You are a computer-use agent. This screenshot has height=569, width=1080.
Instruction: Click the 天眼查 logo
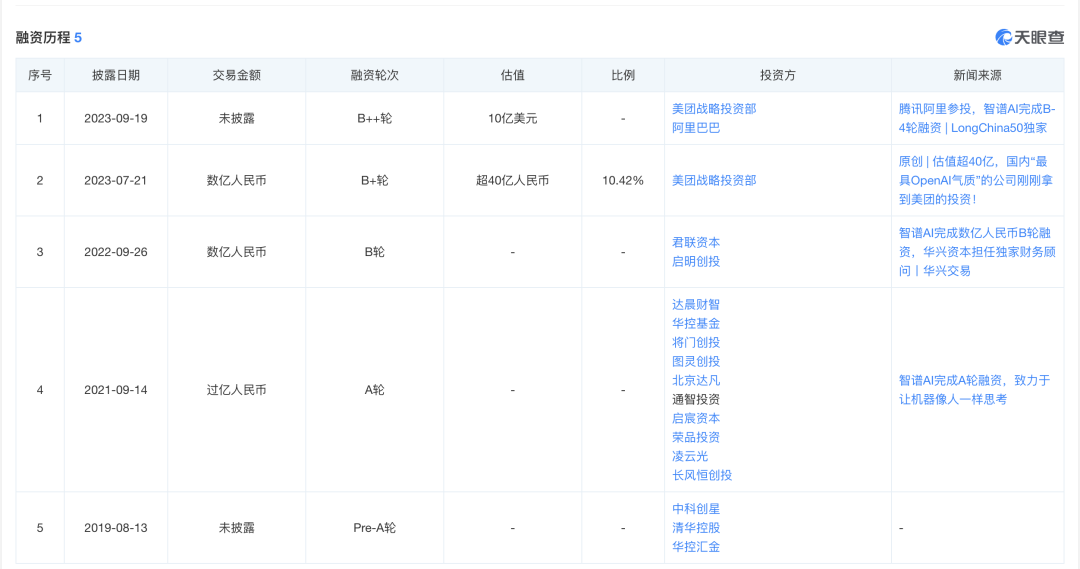[1029, 37]
